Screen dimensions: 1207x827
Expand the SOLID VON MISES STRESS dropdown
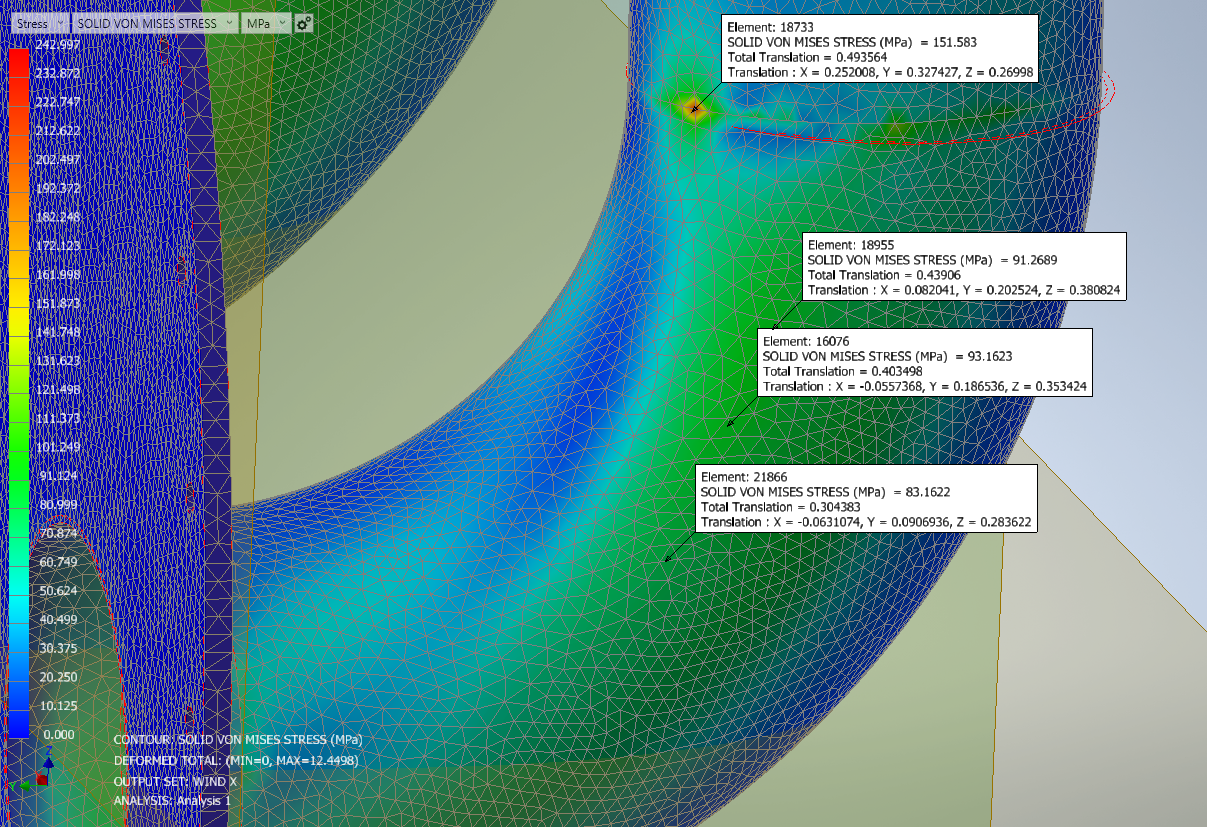pos(156,23)
